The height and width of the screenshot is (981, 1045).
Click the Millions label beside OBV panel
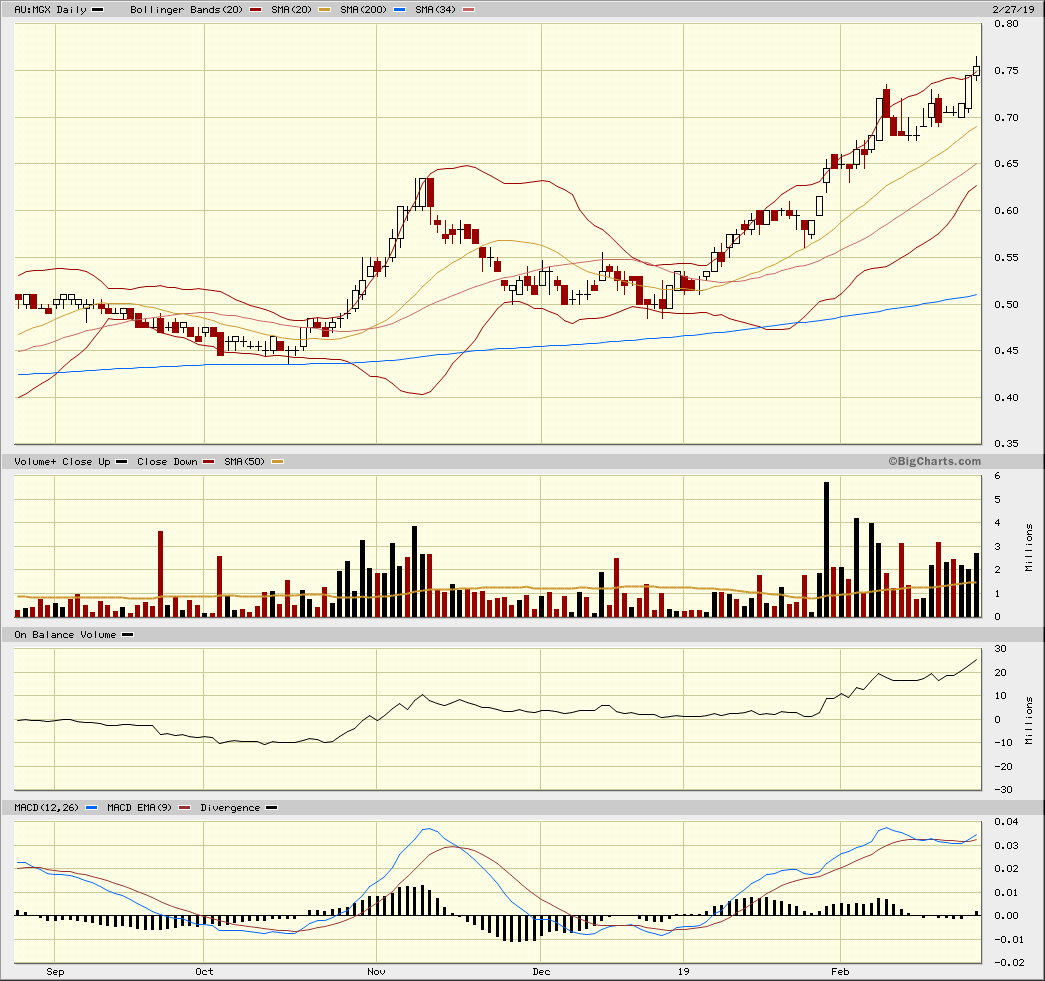[1029, 720]
